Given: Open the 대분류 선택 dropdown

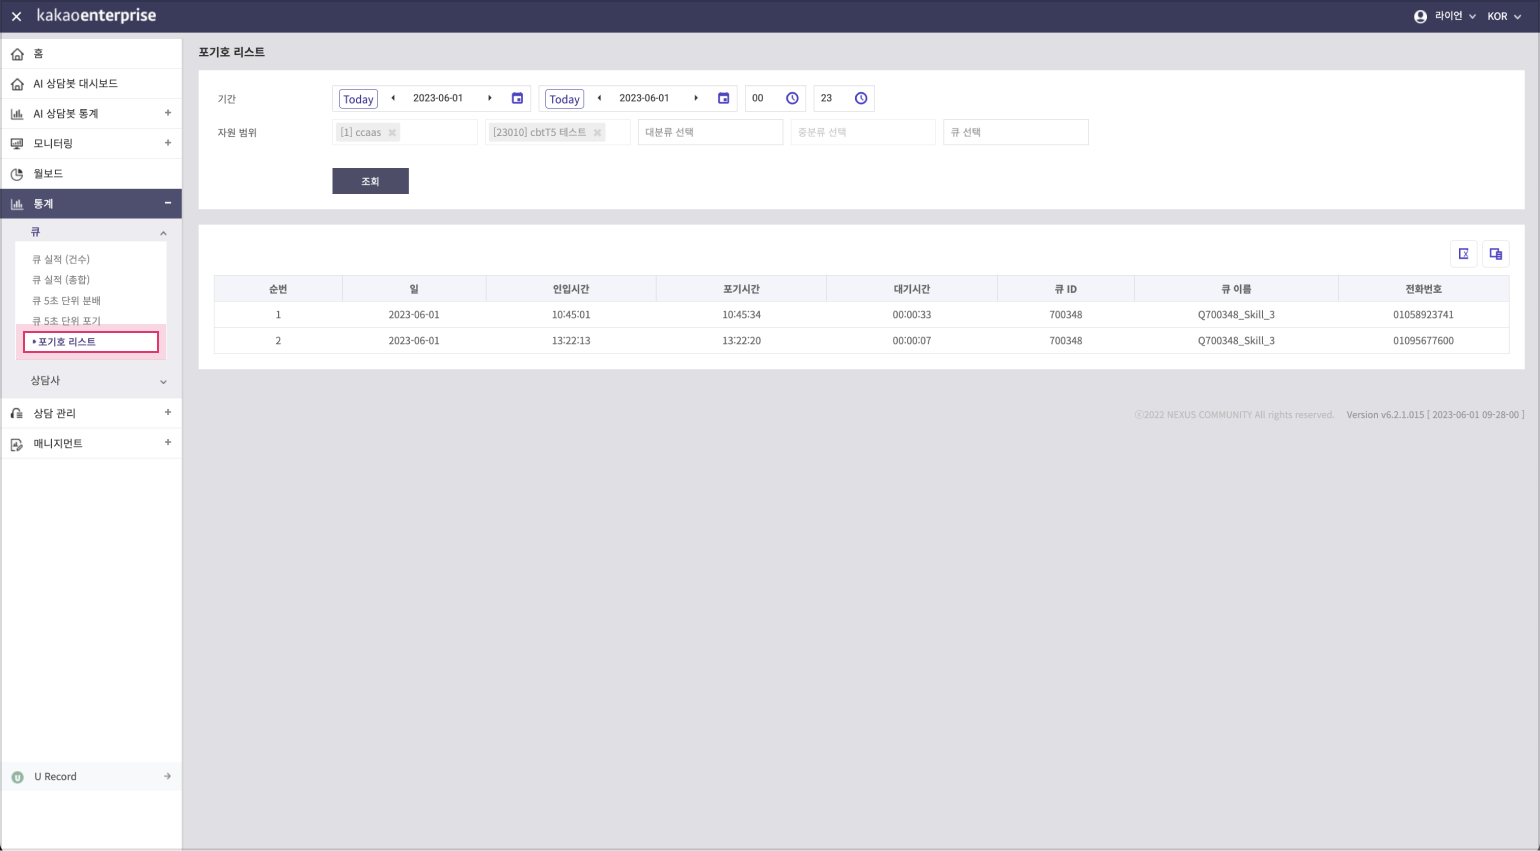Looking at the screenshot, I should point(710,132).
